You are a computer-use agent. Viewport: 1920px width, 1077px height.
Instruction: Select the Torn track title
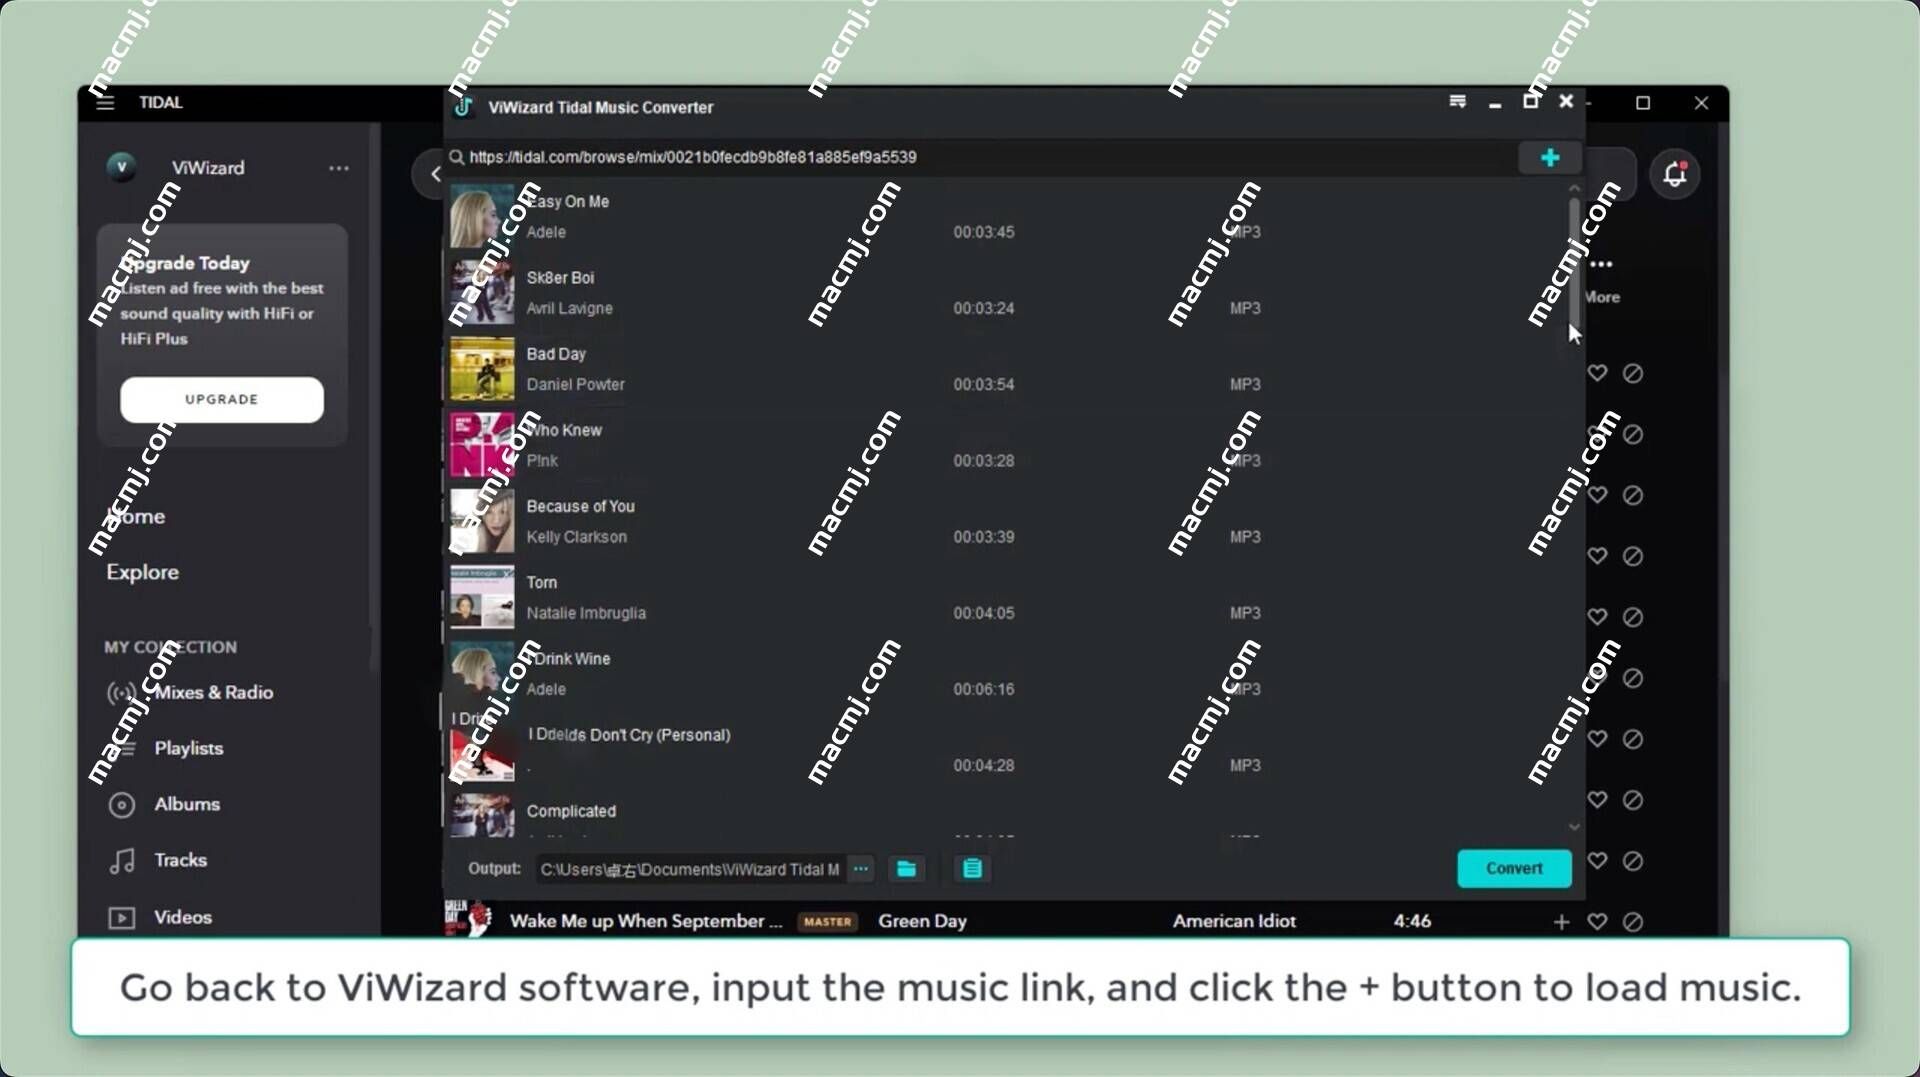(x=542, y=582)
